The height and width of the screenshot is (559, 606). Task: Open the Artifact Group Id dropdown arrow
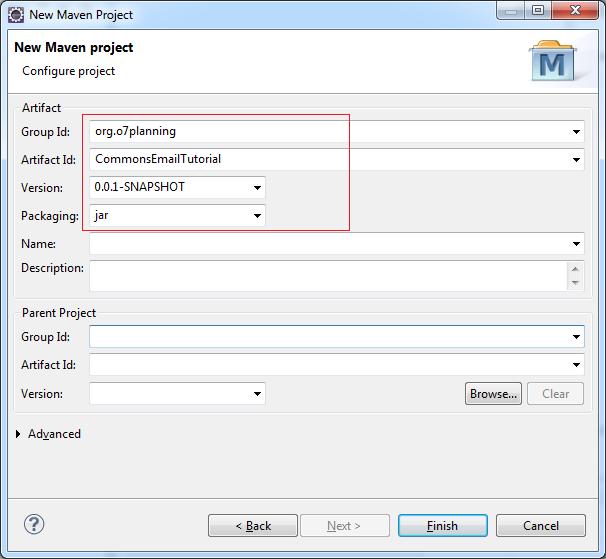coord(576,132)
